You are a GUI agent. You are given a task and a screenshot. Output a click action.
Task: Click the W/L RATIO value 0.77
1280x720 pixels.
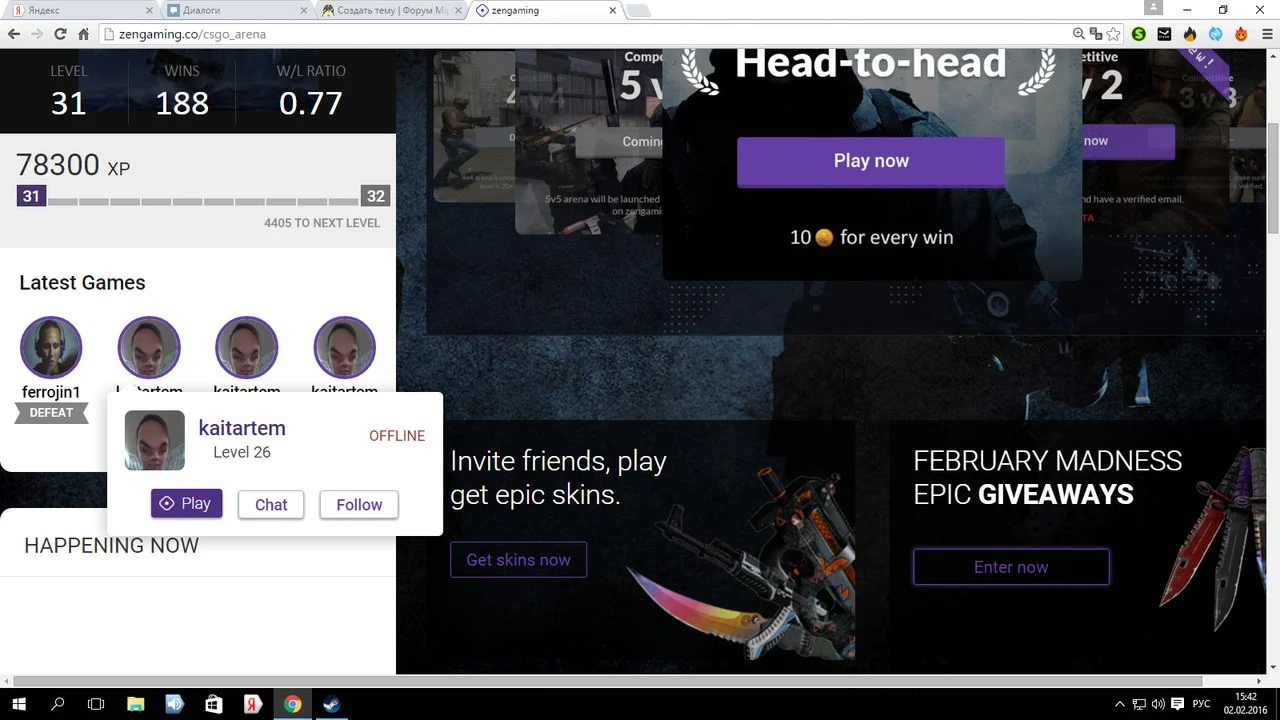pyautogui.click(x=311, y=103)
